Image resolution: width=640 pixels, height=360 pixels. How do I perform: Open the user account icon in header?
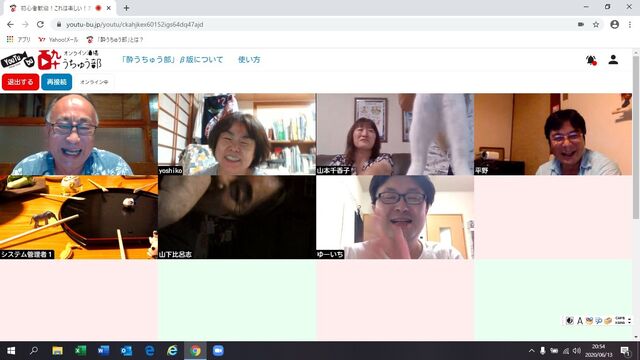pyautogui.click(x=613, y=60)
